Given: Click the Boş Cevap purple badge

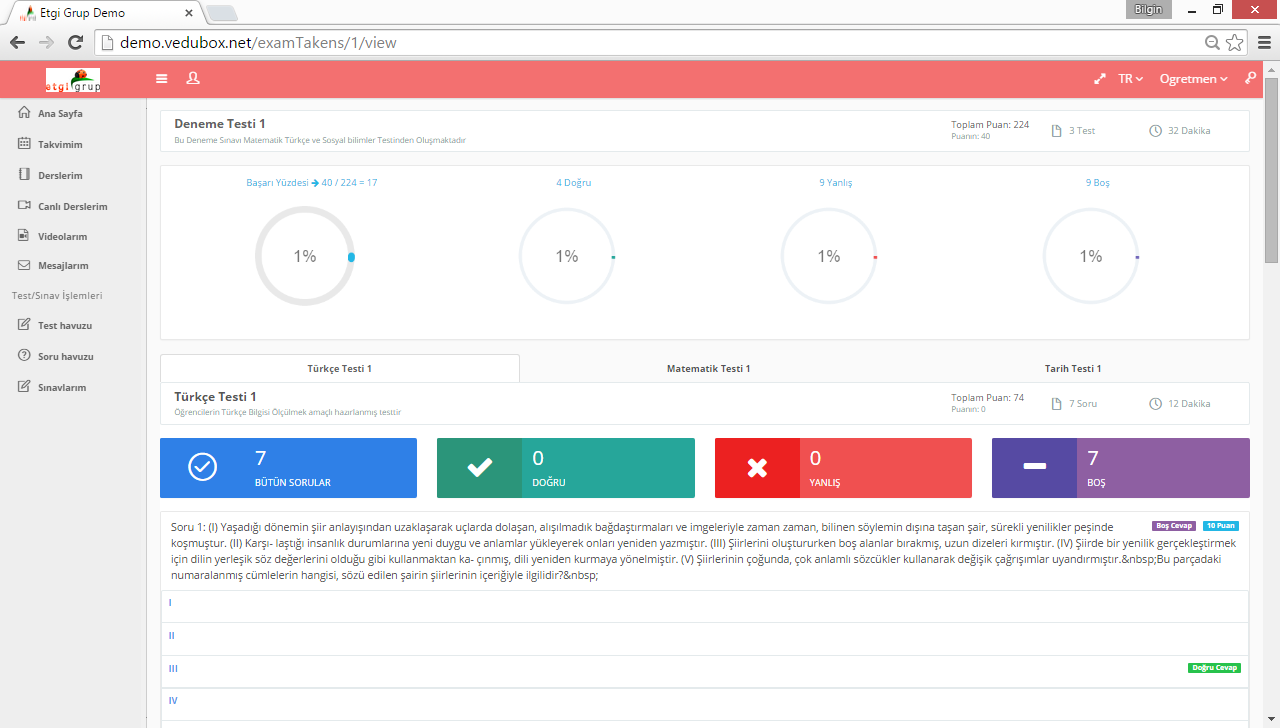Looking at the screenshot, I should (x=1174, y=525).
